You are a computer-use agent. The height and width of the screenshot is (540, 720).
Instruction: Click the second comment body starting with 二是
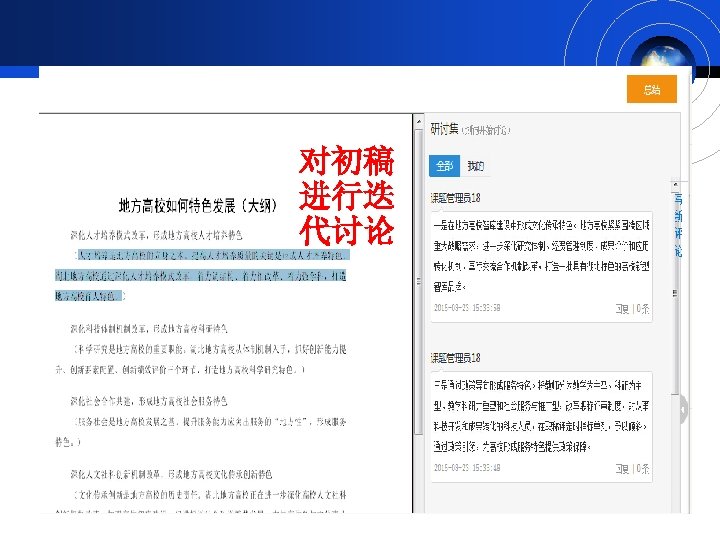tap(541, 416)
